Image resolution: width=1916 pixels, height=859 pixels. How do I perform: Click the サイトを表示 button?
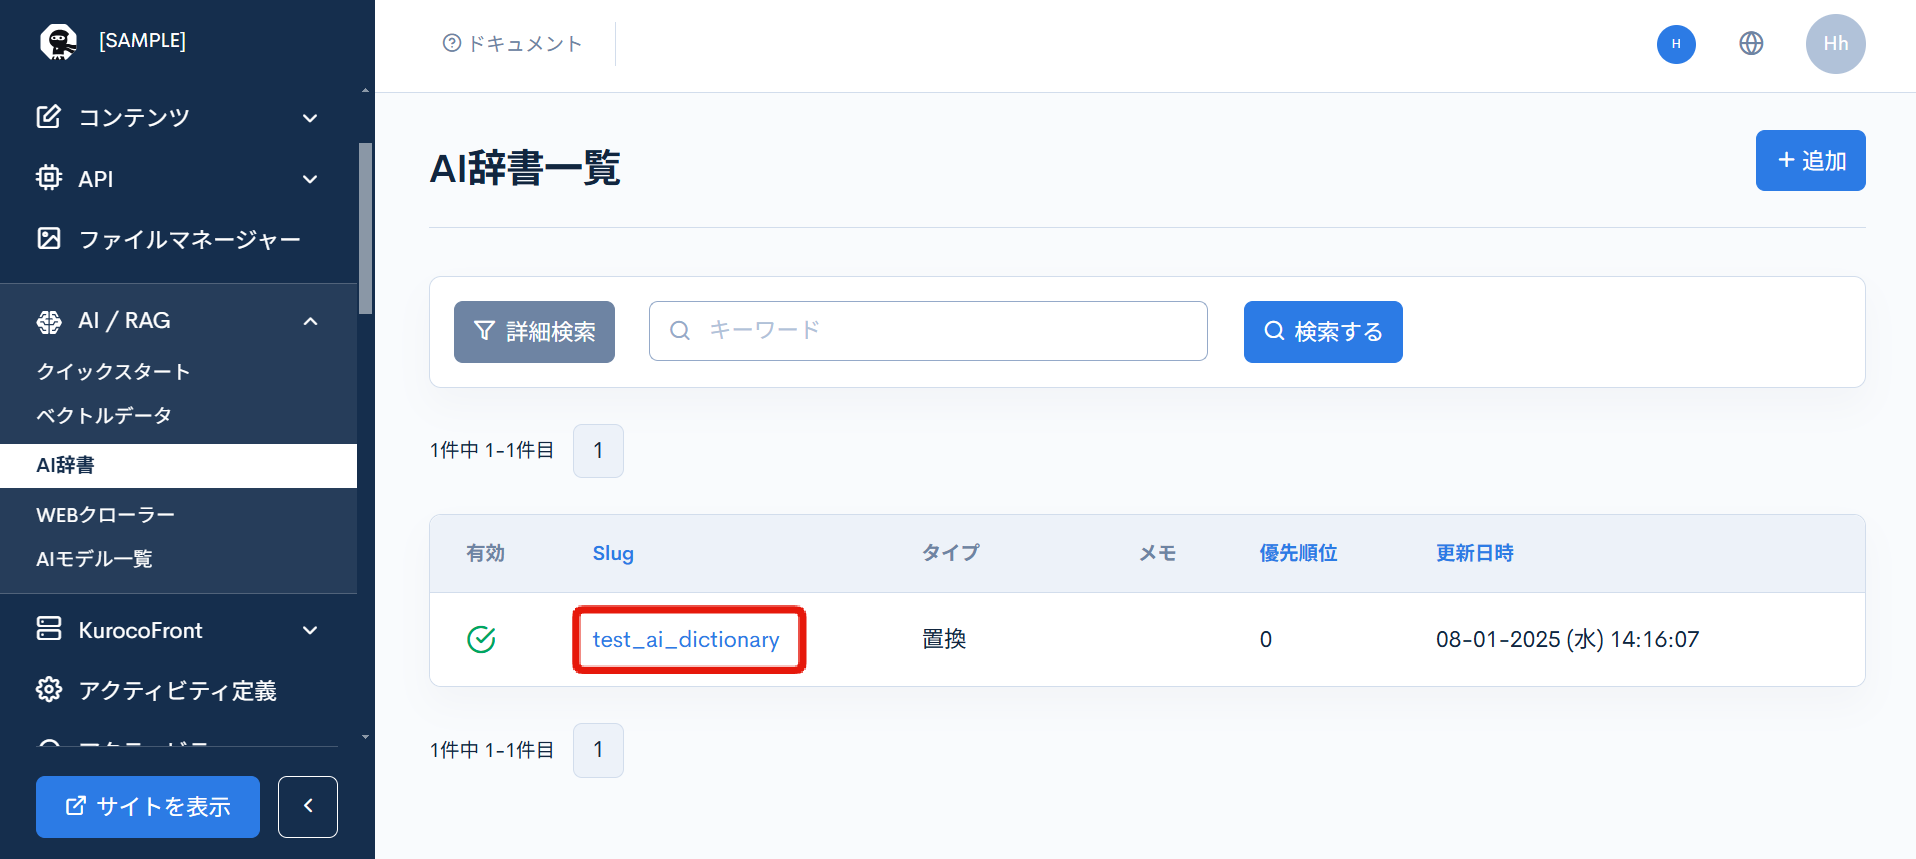pos(148,806)
